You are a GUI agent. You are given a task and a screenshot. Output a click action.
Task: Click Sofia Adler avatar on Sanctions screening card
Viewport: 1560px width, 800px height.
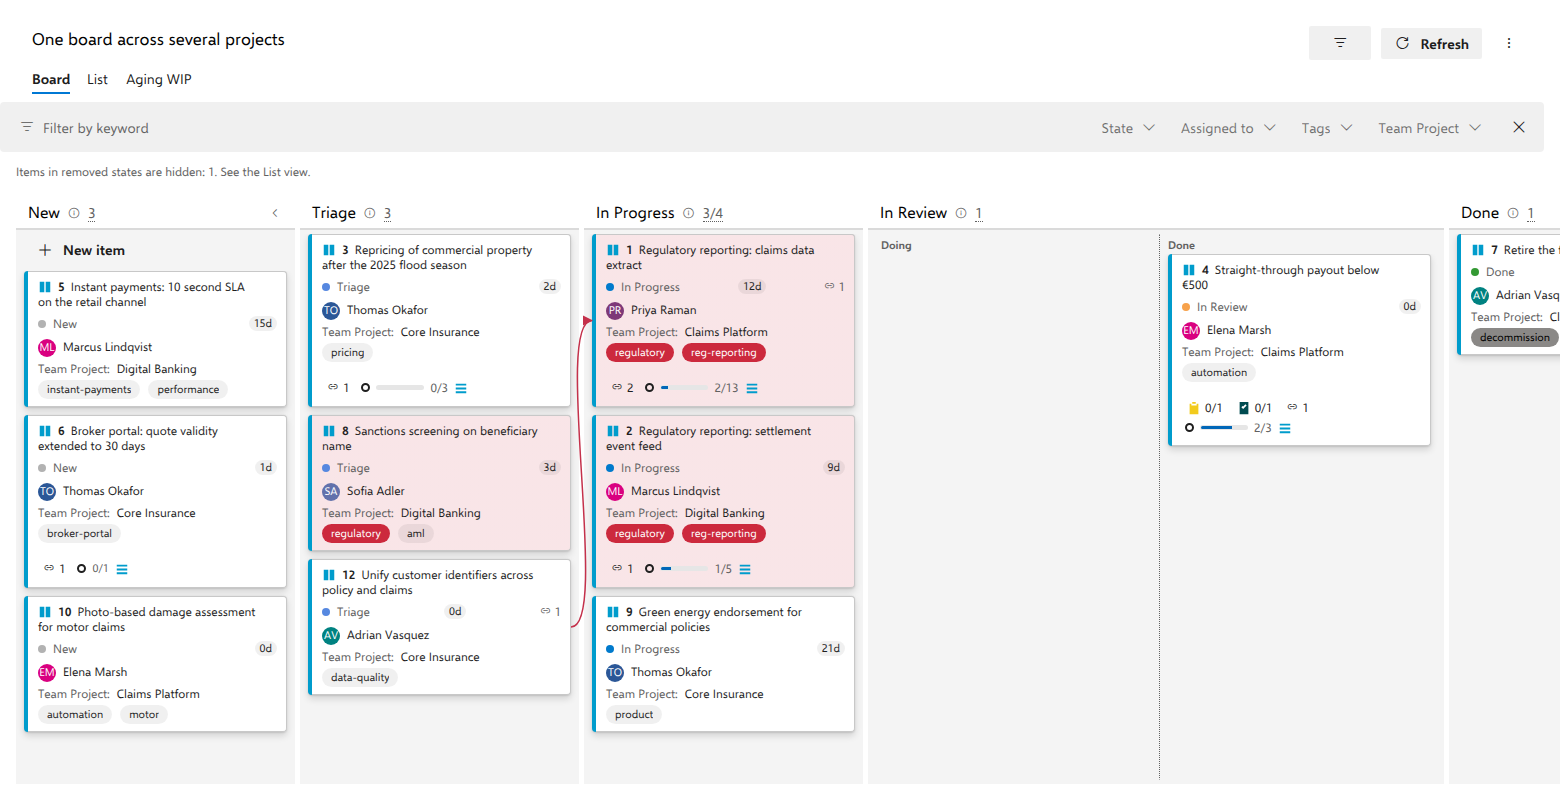[331, 491]
